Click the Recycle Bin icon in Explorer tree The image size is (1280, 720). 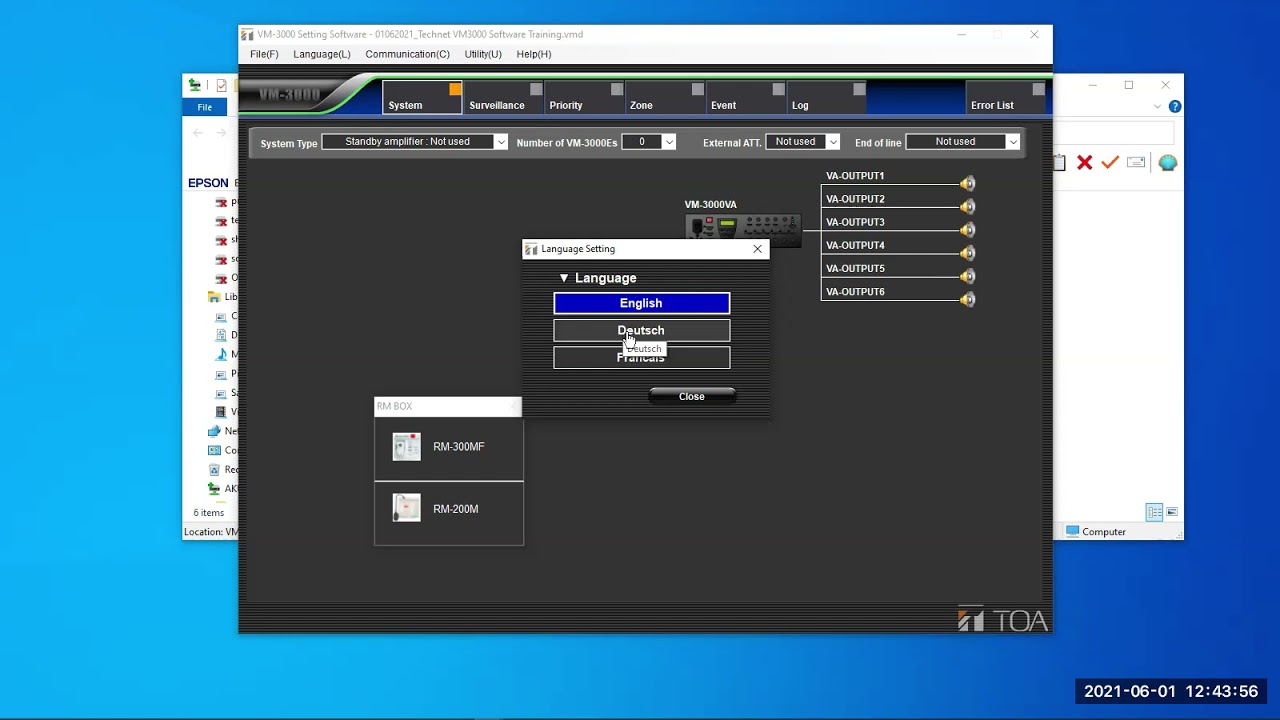214,469
